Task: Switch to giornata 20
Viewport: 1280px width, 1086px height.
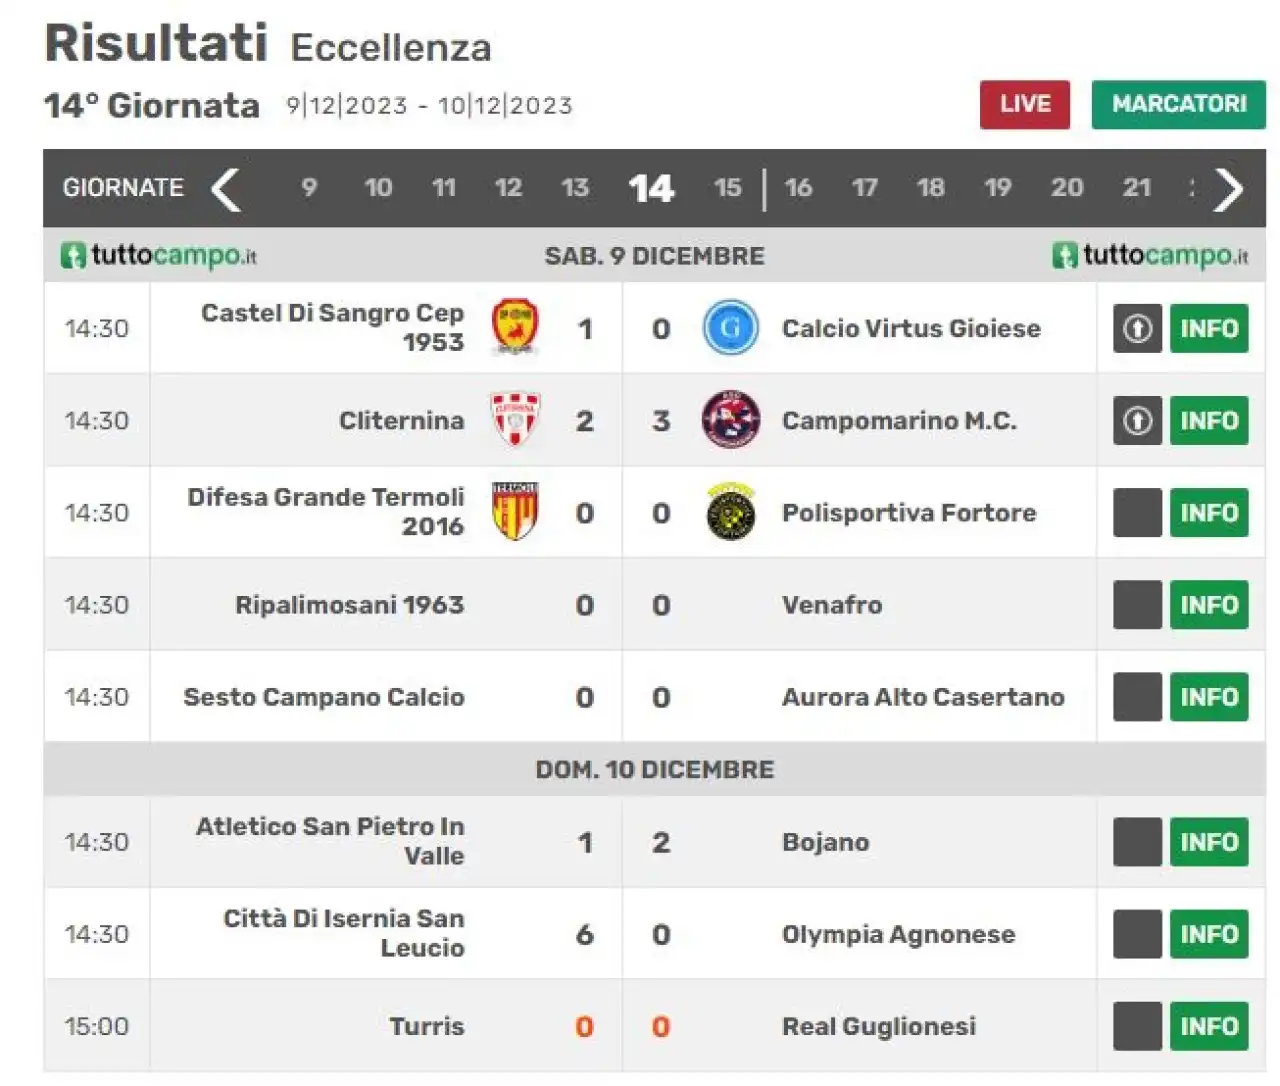Action: point(1067,188)
